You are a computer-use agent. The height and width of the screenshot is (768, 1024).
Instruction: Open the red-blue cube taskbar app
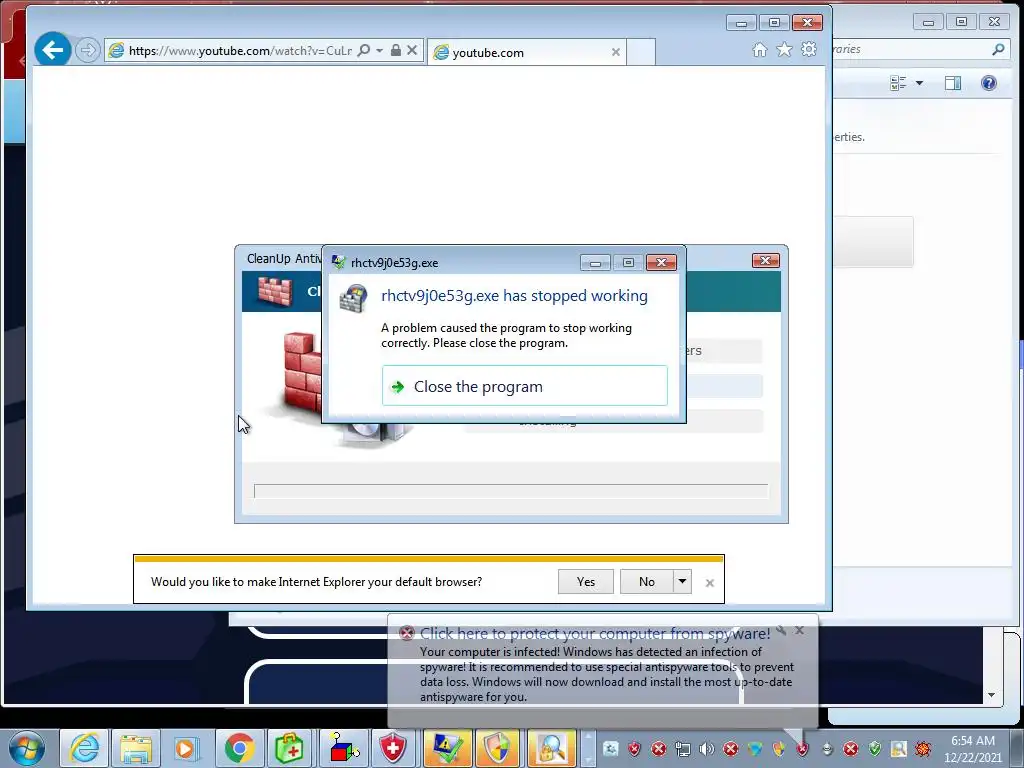point(343,748)
